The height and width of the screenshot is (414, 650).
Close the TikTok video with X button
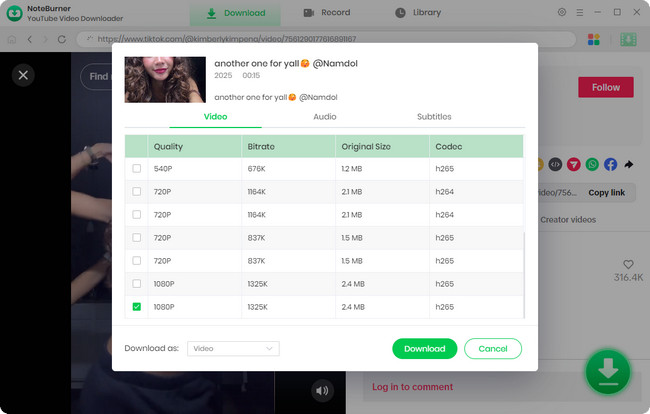pyautogui.click(x=23, y=75)
